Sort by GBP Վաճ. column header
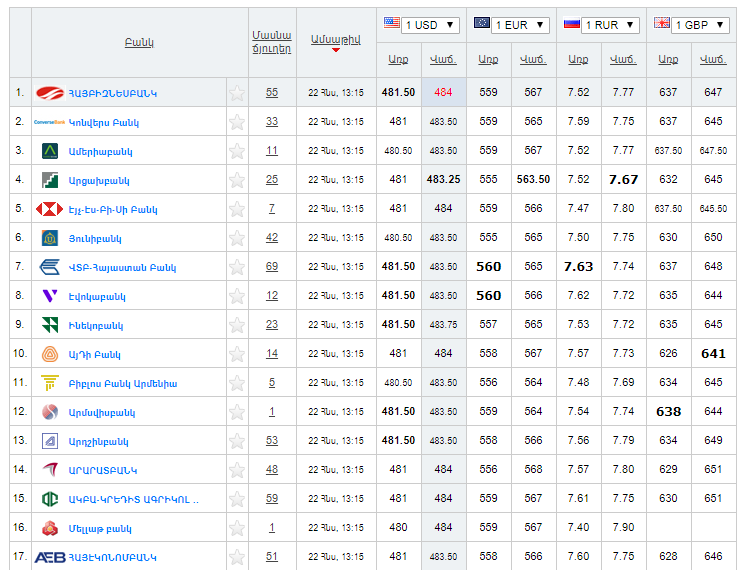The width and height of the screenshot is (745, 570). [x=713, y=59]
